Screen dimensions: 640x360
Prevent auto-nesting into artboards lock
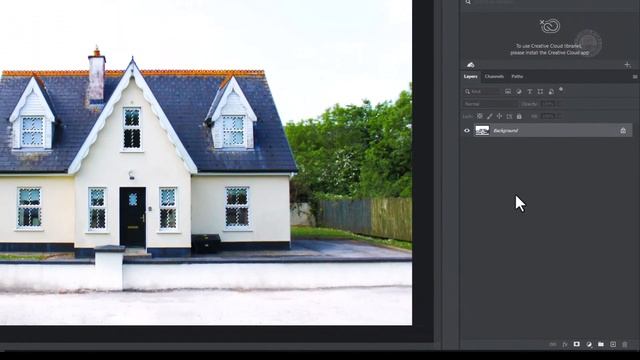509,116
